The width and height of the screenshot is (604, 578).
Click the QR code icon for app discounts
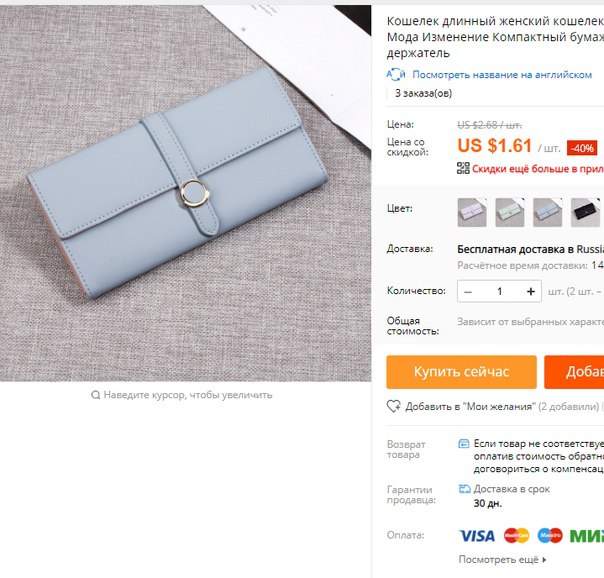463,168
